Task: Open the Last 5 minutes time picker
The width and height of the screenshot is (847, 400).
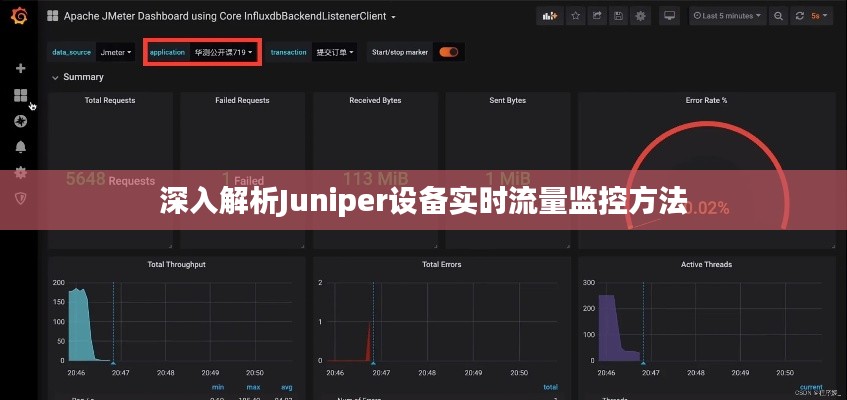Action: 727,16
